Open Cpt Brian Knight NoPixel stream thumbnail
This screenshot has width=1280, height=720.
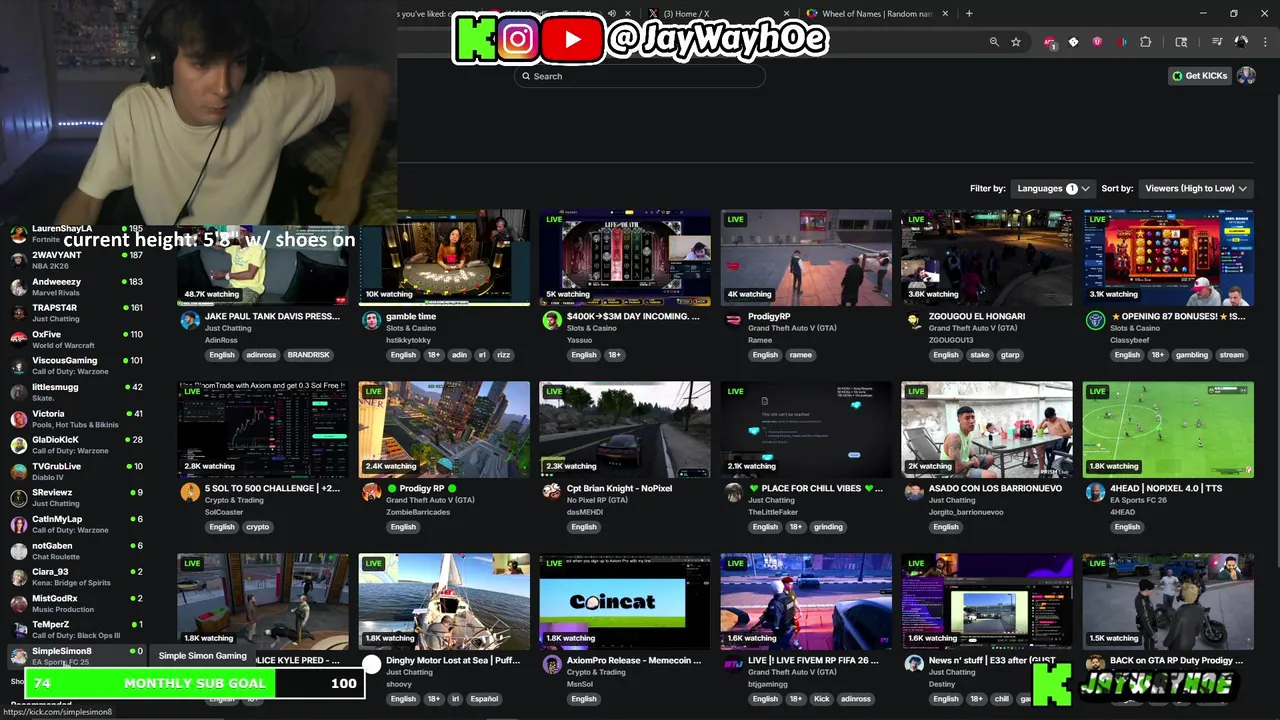click(x=625, y=429)
